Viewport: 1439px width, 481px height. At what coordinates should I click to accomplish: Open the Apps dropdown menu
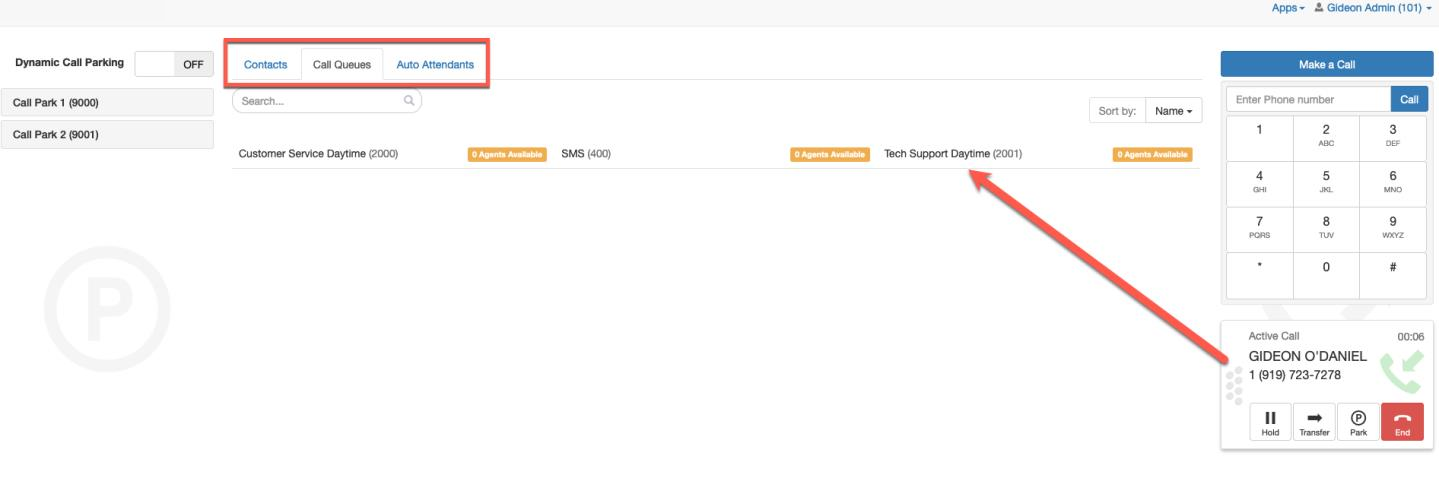point(1288,8)
